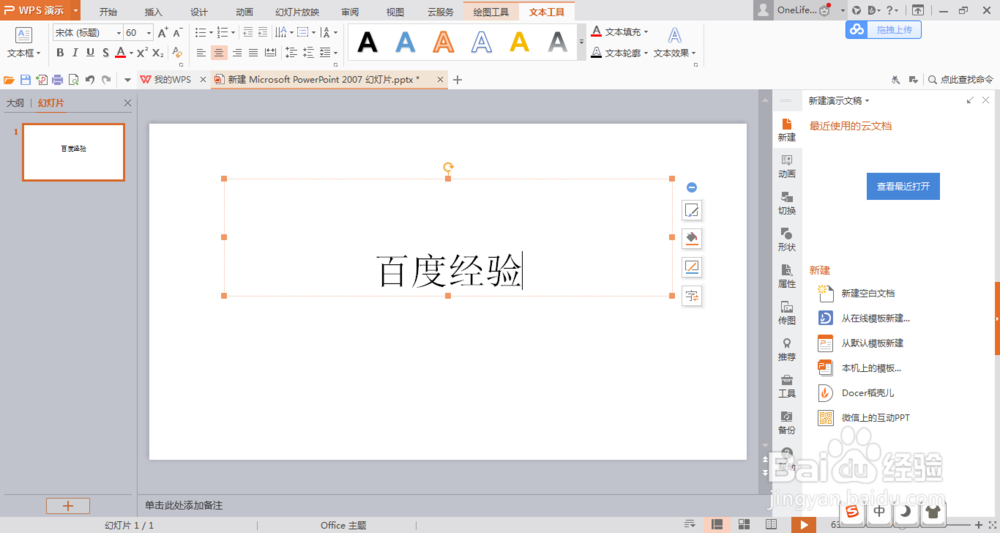Toggle underline formatting
Screen dimensions: 1000x533
click(x=90, y=53)
